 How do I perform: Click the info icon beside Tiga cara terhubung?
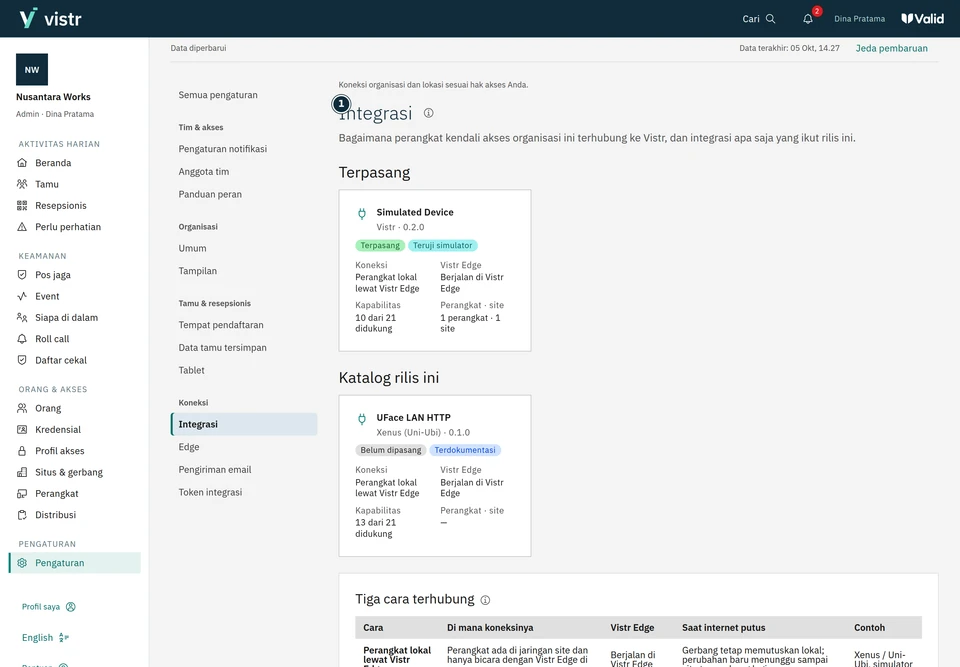click(486, 600)
